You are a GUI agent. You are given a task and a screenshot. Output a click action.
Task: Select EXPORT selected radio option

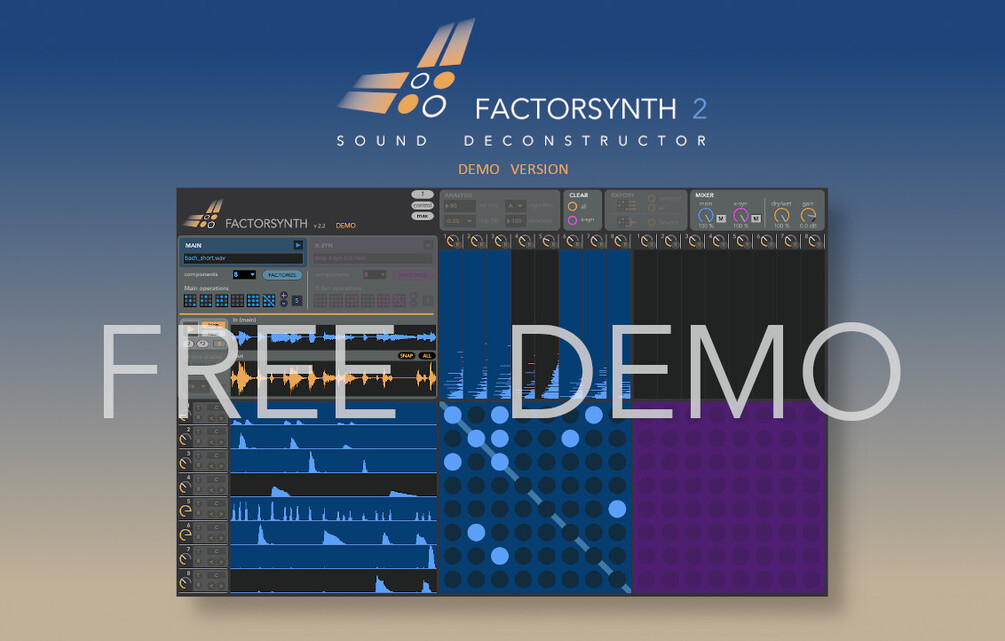(652, 199)
